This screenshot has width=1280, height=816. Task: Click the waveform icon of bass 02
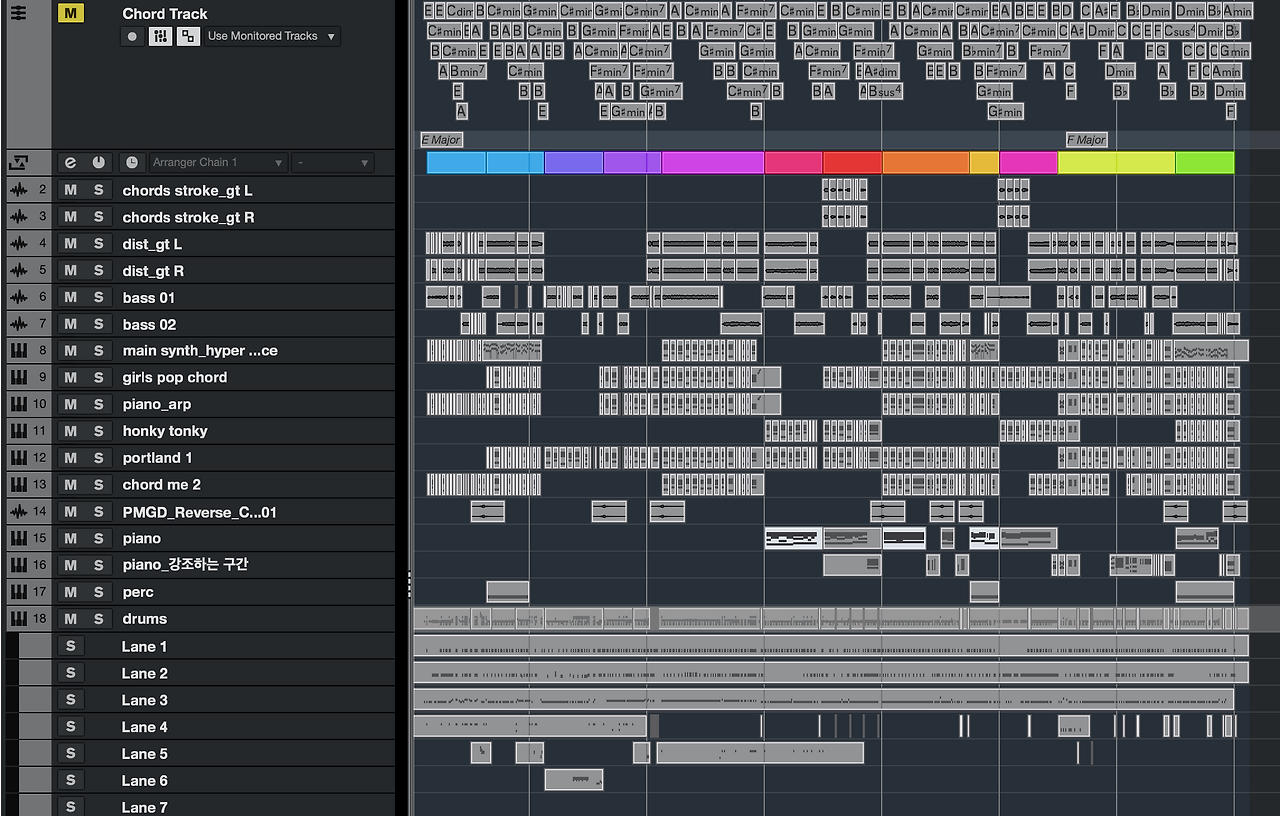[x=18, y=324]
